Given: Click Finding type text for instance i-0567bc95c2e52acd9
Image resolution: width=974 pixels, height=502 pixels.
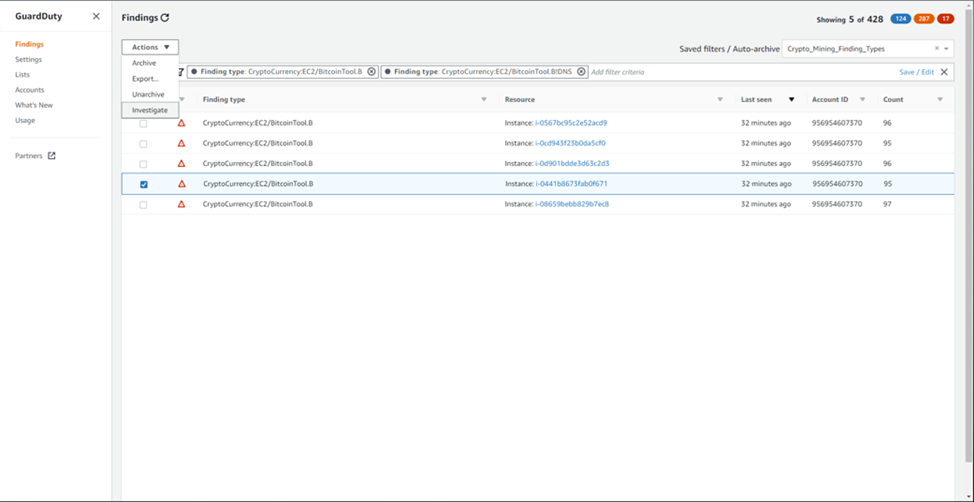Looking at the screenshot, I should [258, 123].
